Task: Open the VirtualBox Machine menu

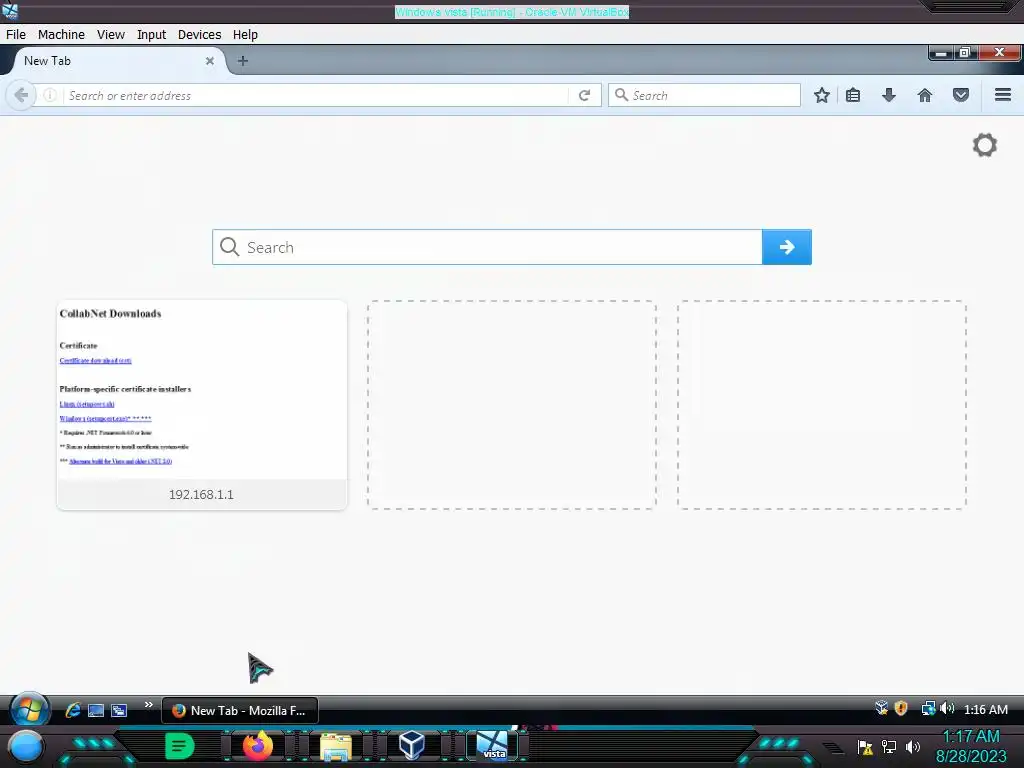Action: (61, 35)
